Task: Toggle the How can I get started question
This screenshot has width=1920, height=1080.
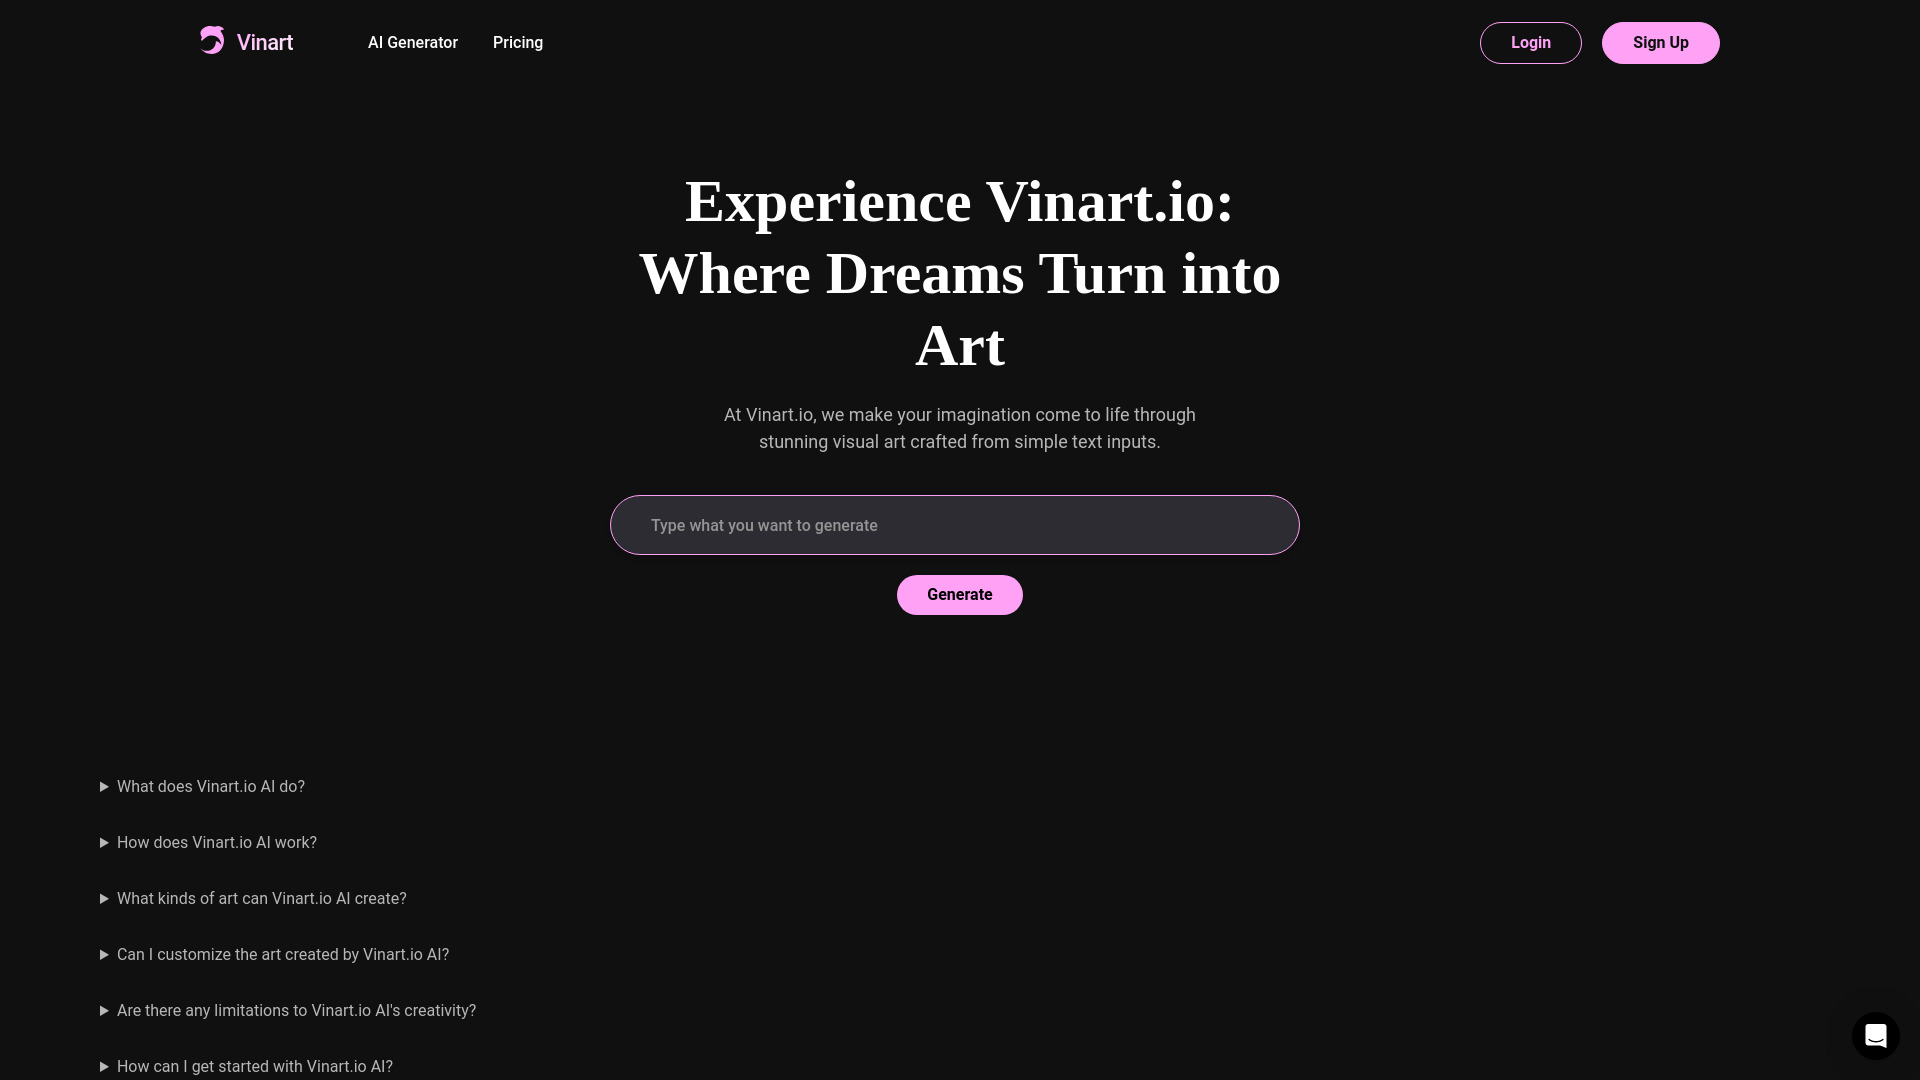Action: click(x=255, y=1065)
